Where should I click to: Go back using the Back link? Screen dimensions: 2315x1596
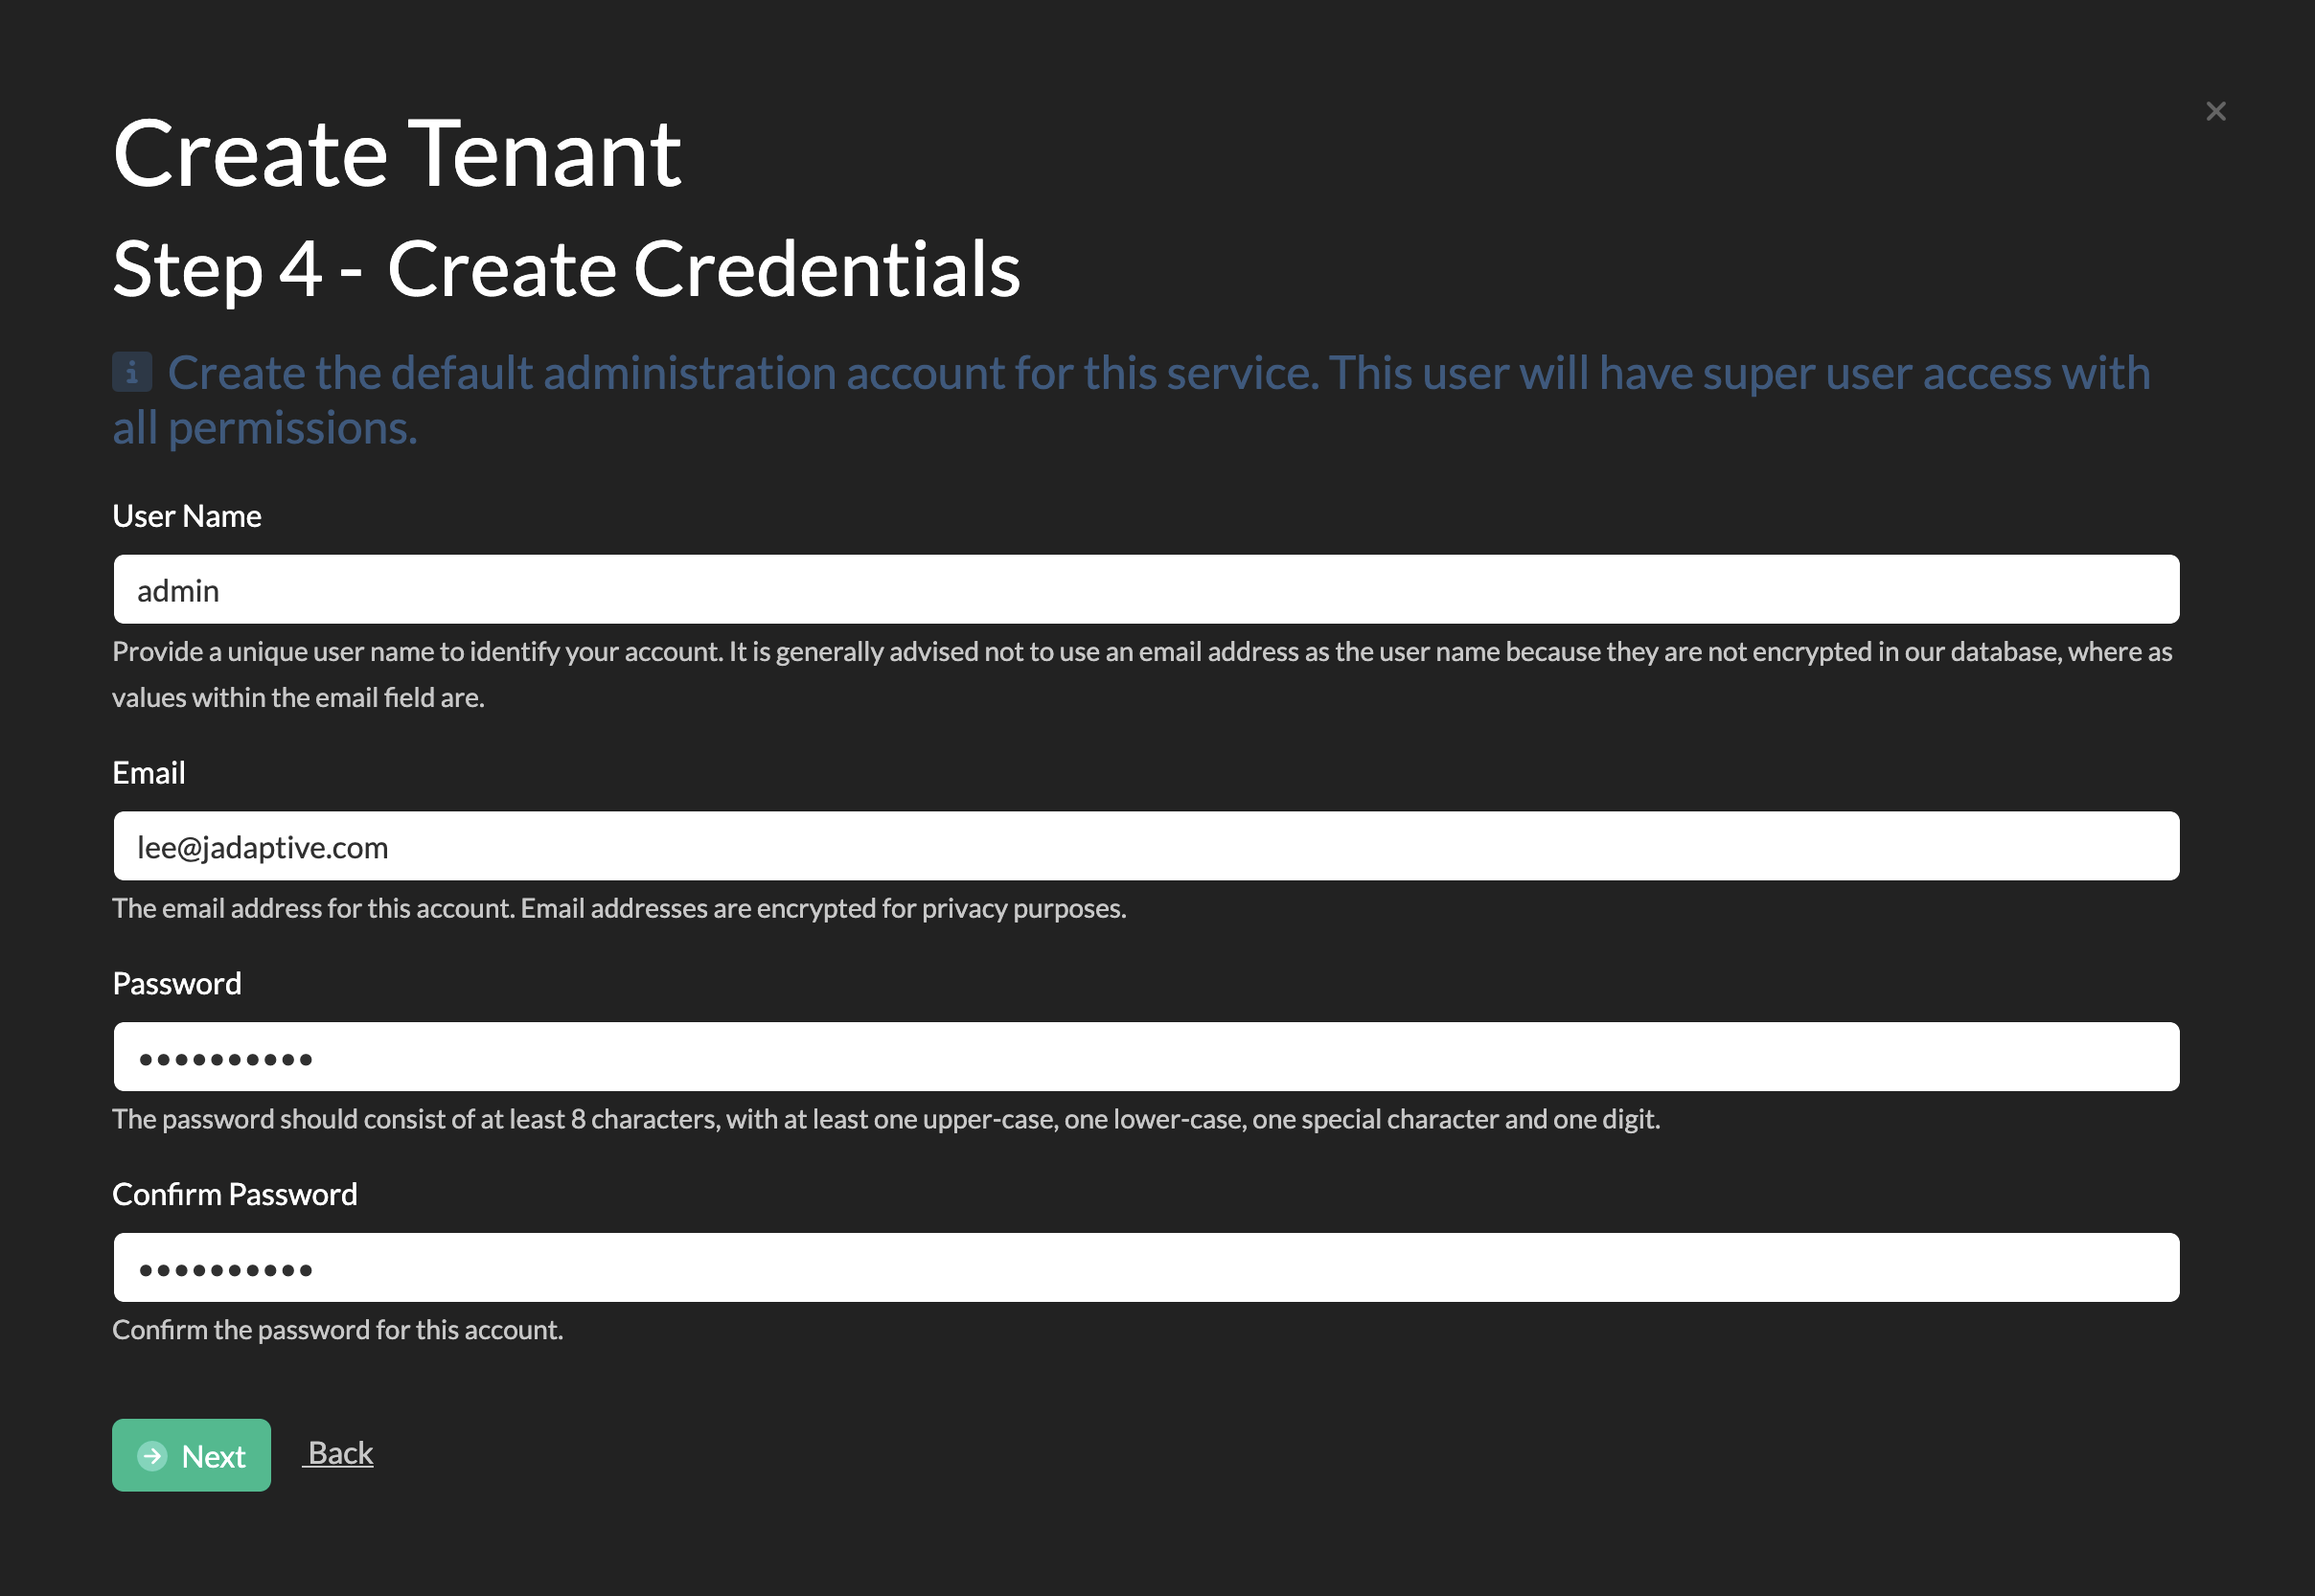pyautogui.click(x=340, y=1453)
